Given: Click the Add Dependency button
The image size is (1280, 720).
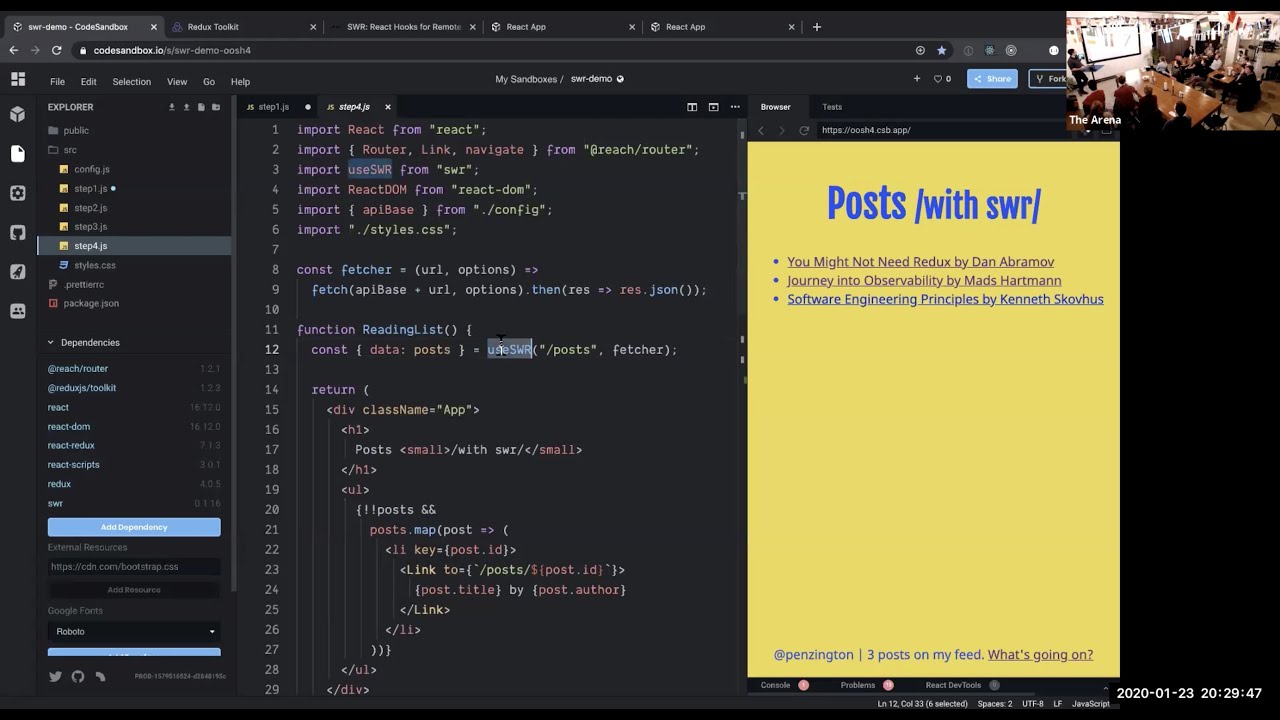Looking at the screenshot, I should coord(134,527).
